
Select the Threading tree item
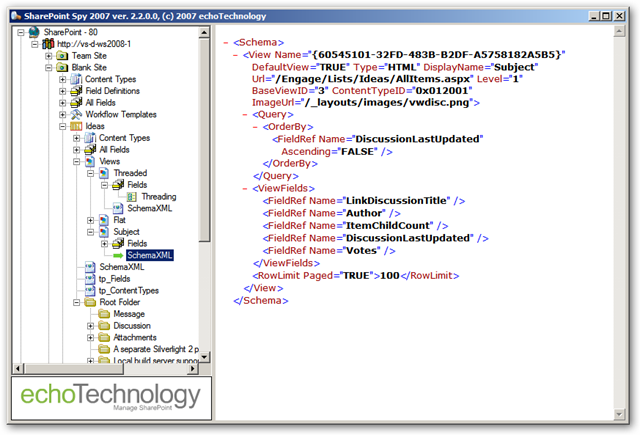(x=158, y=197)
